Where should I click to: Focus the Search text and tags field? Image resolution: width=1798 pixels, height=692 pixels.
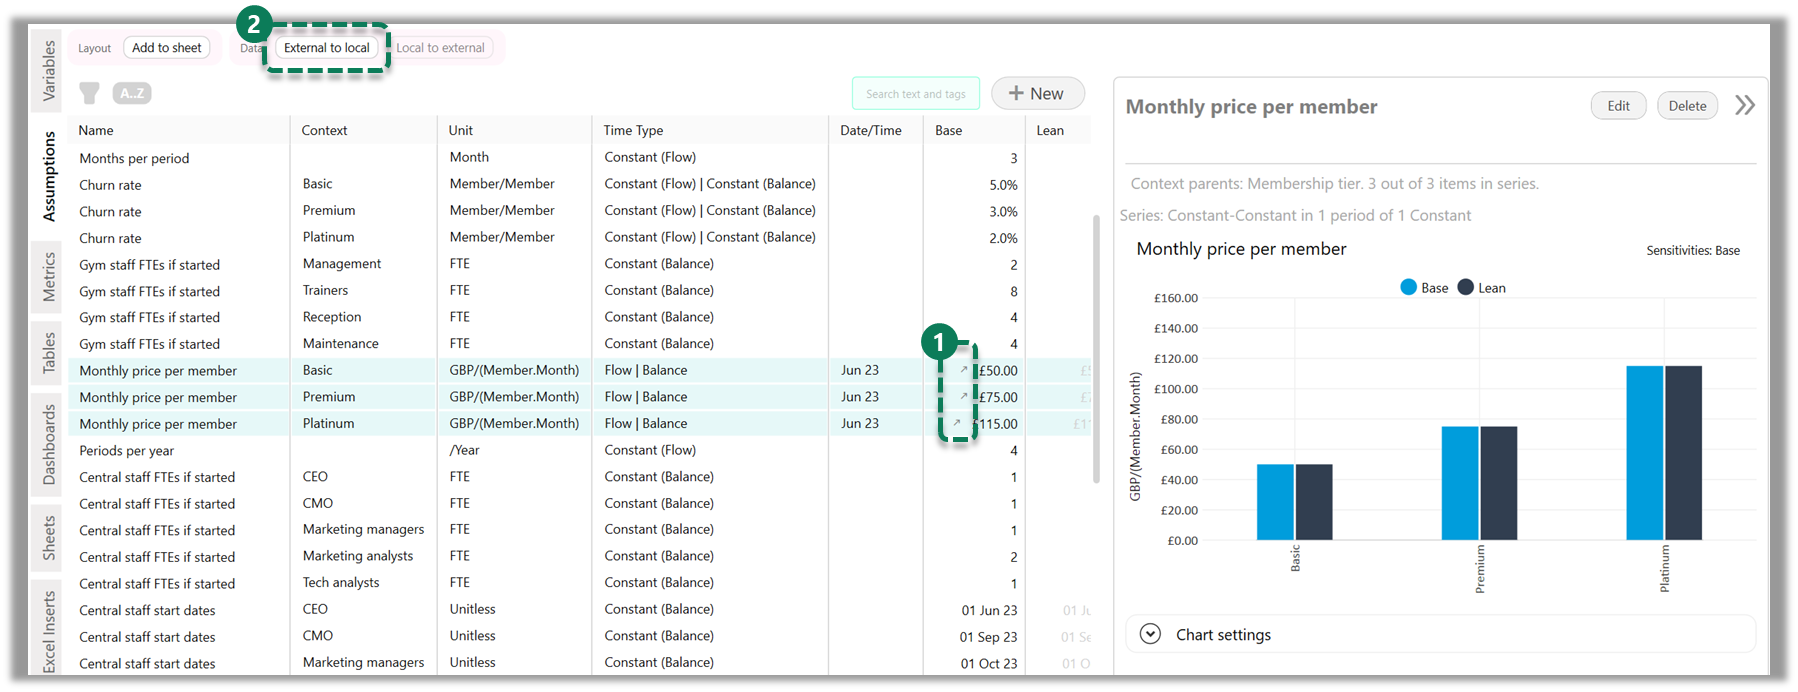click(x=916, y=94)
